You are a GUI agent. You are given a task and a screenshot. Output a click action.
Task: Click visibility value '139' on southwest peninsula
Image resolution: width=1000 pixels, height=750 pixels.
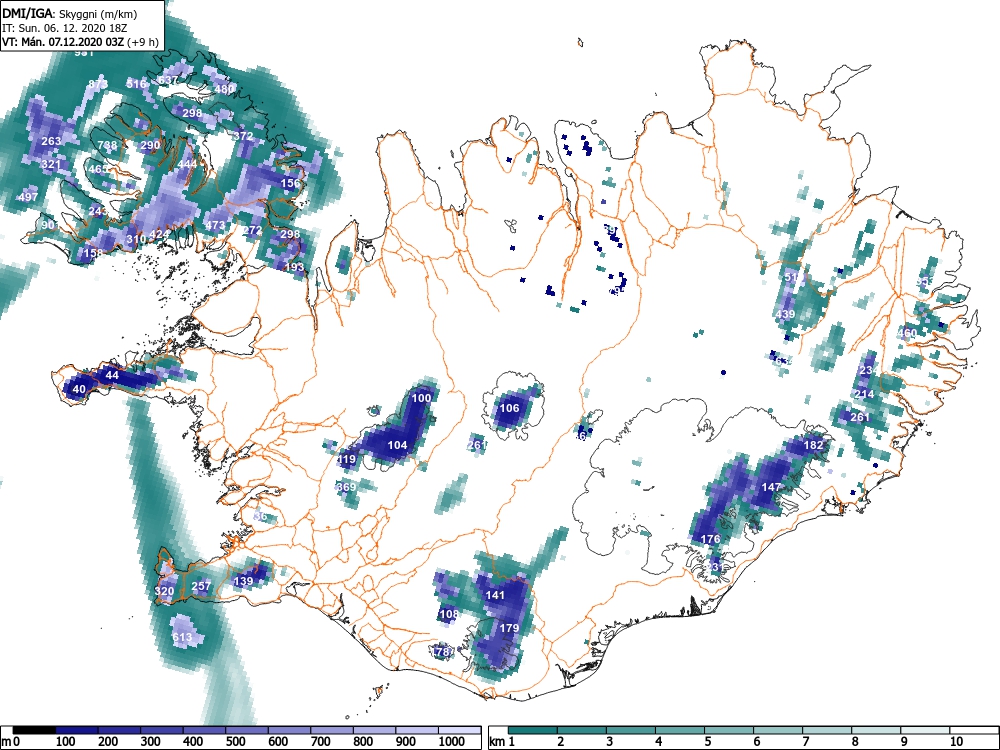pos(244,581)
